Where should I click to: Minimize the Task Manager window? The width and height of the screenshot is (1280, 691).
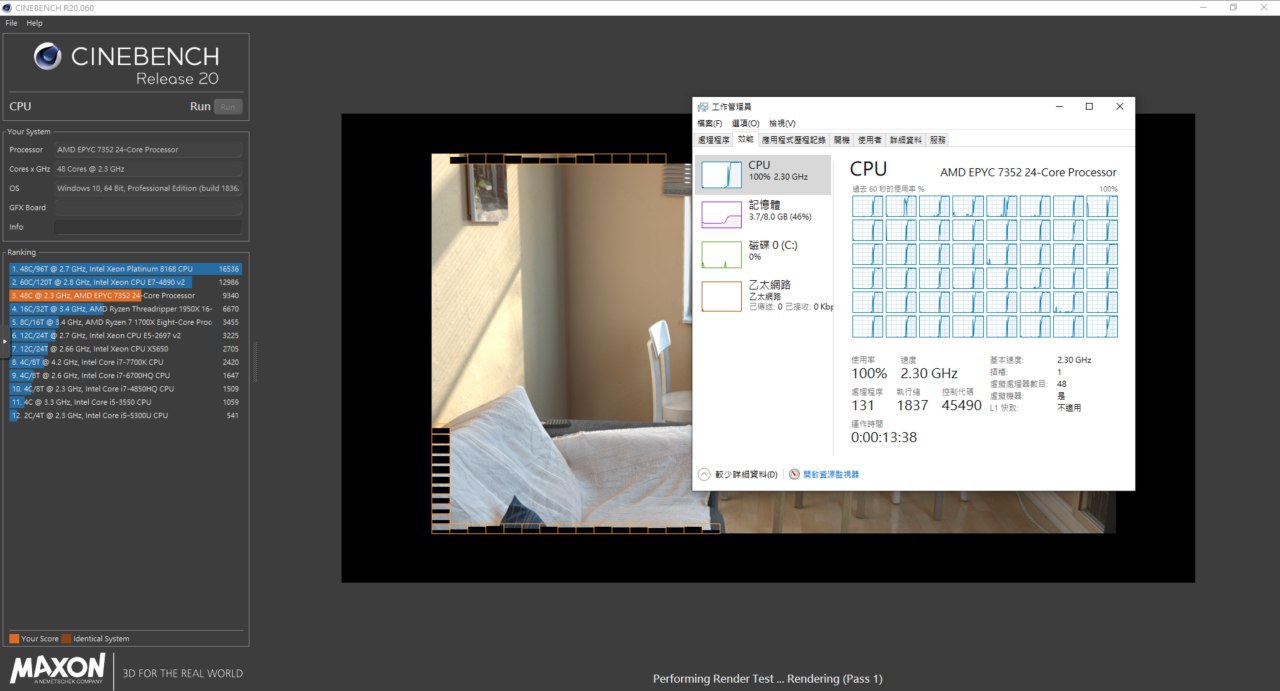1059,107
